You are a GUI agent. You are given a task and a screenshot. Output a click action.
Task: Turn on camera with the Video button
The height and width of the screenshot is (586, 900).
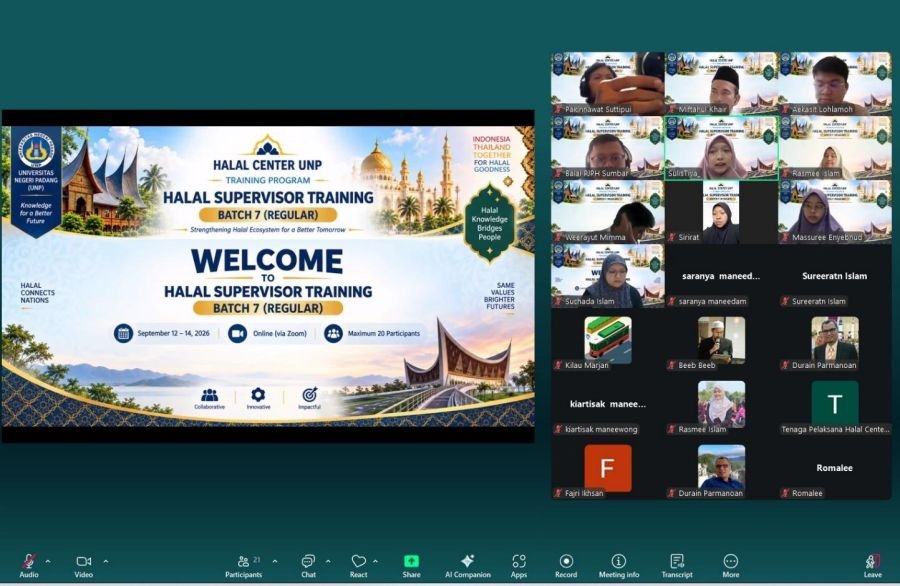point(84,565)
